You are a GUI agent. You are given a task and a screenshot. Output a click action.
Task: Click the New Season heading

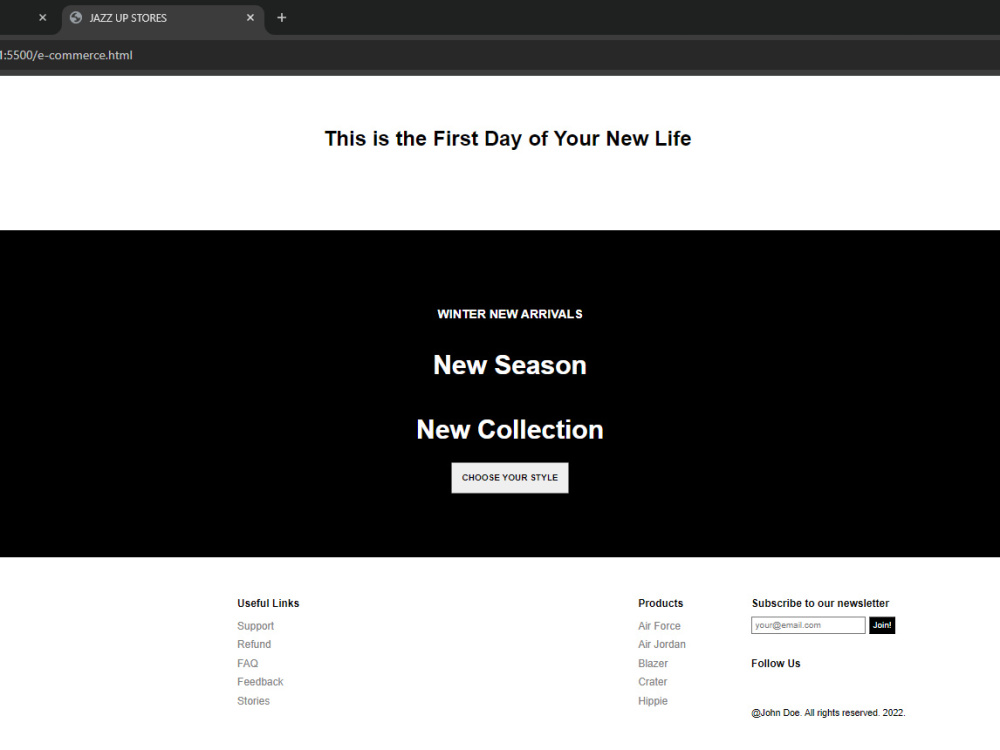tap(510, 365)
